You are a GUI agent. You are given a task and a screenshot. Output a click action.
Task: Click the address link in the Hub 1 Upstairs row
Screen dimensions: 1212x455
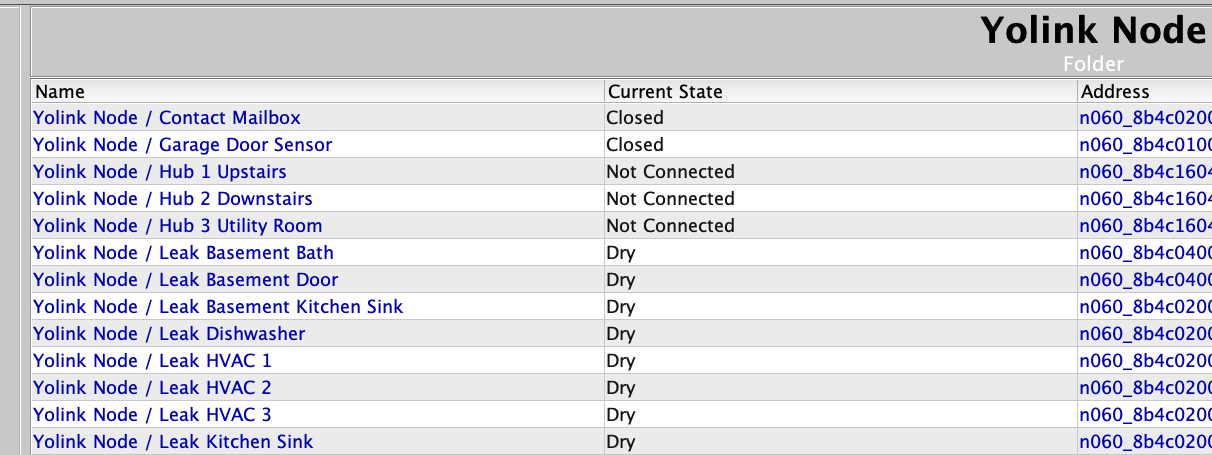click(x=1145, y=172)
